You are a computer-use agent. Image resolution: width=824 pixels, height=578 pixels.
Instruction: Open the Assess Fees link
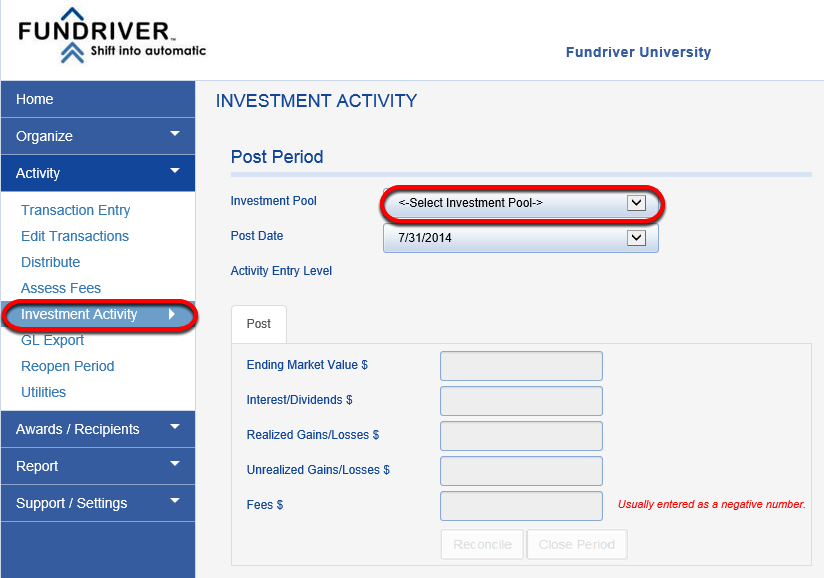point(61,288)
